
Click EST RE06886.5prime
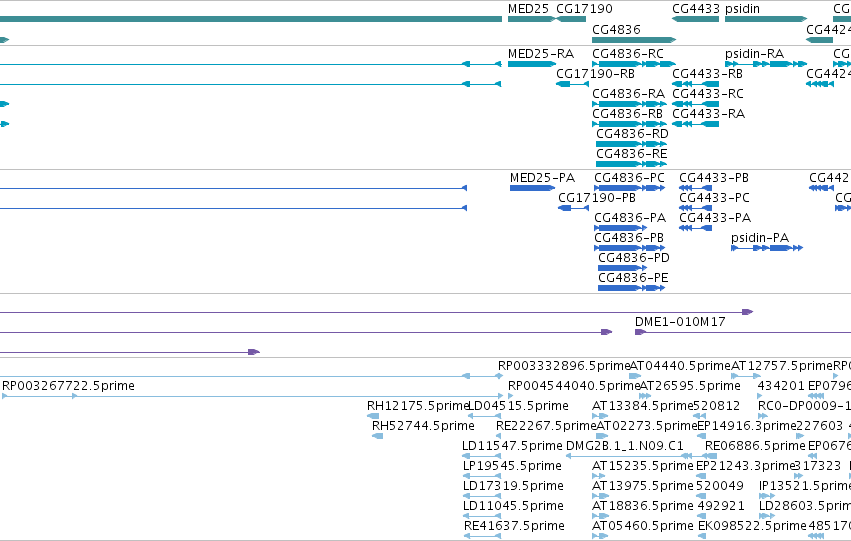755,447
